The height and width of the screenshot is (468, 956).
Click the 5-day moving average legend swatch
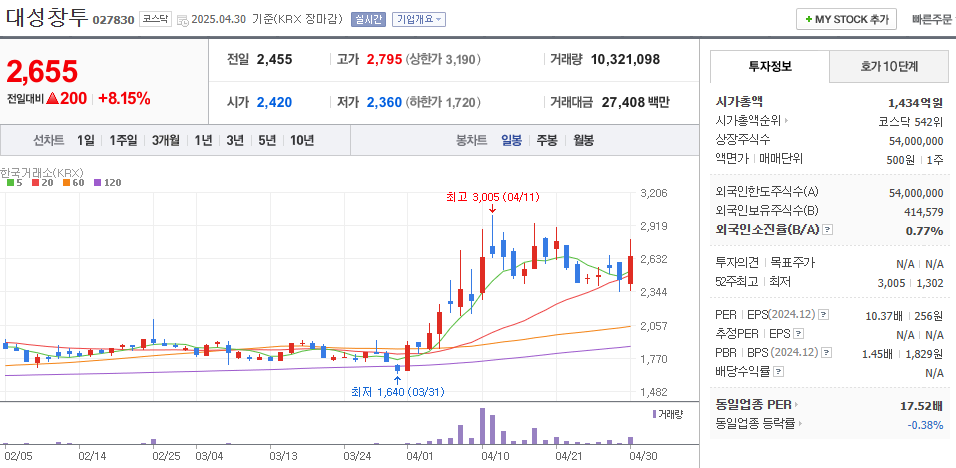click(10, 182)
